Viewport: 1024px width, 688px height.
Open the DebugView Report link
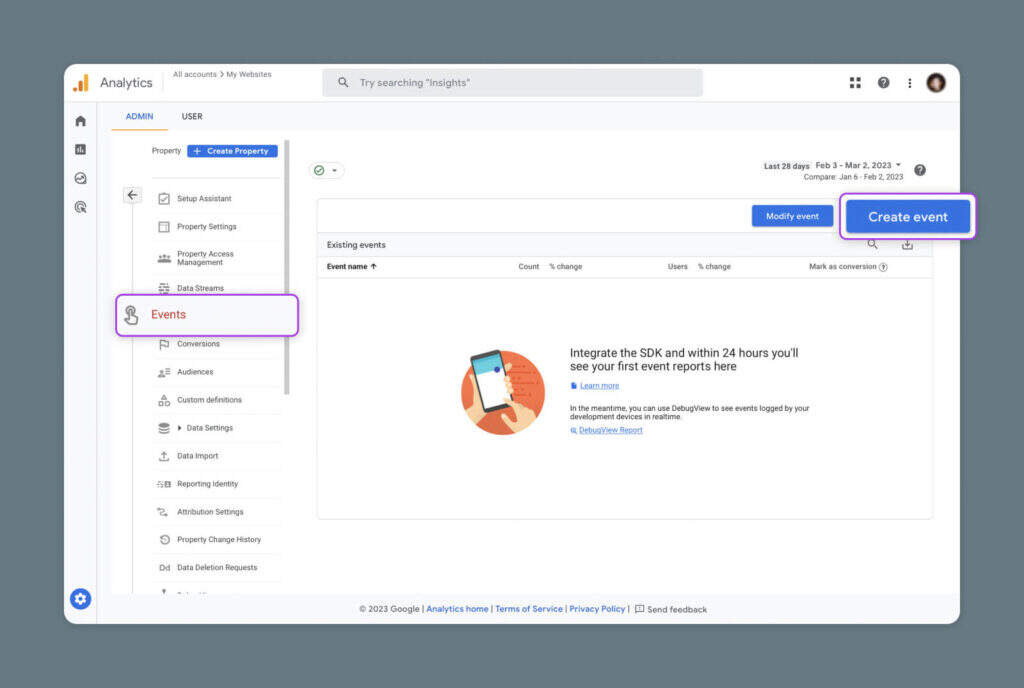pos(610,430)
